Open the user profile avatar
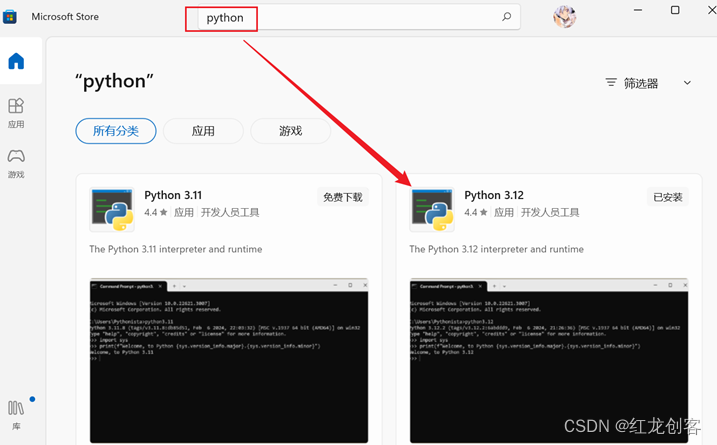The height and width of the screenshot is (445, 717). pos(564,17)
